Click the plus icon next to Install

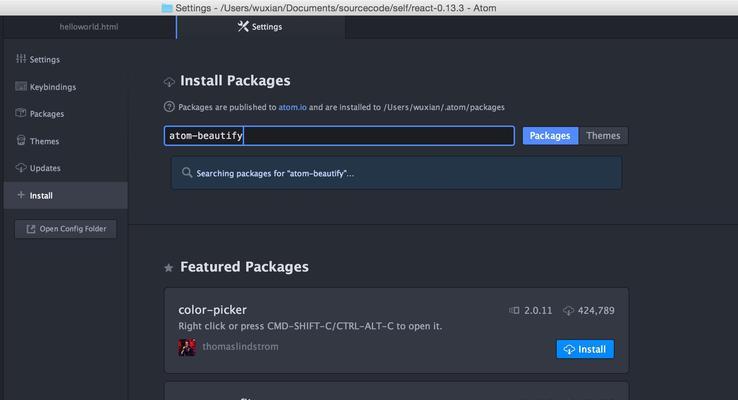tap(21, 195)
